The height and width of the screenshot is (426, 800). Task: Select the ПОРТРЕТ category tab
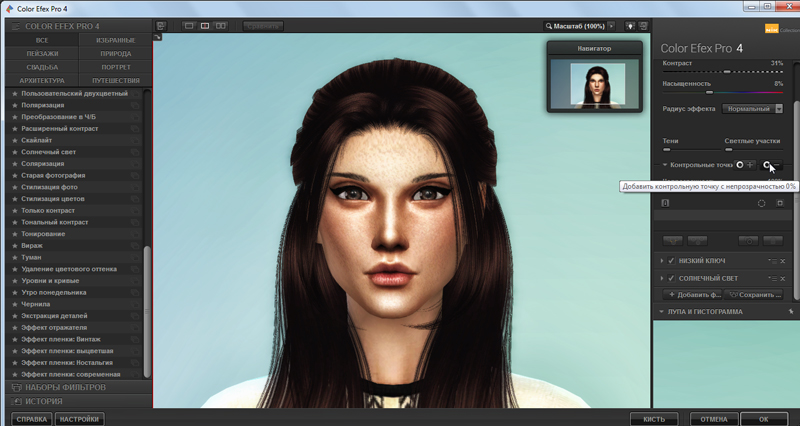(116, 67)
